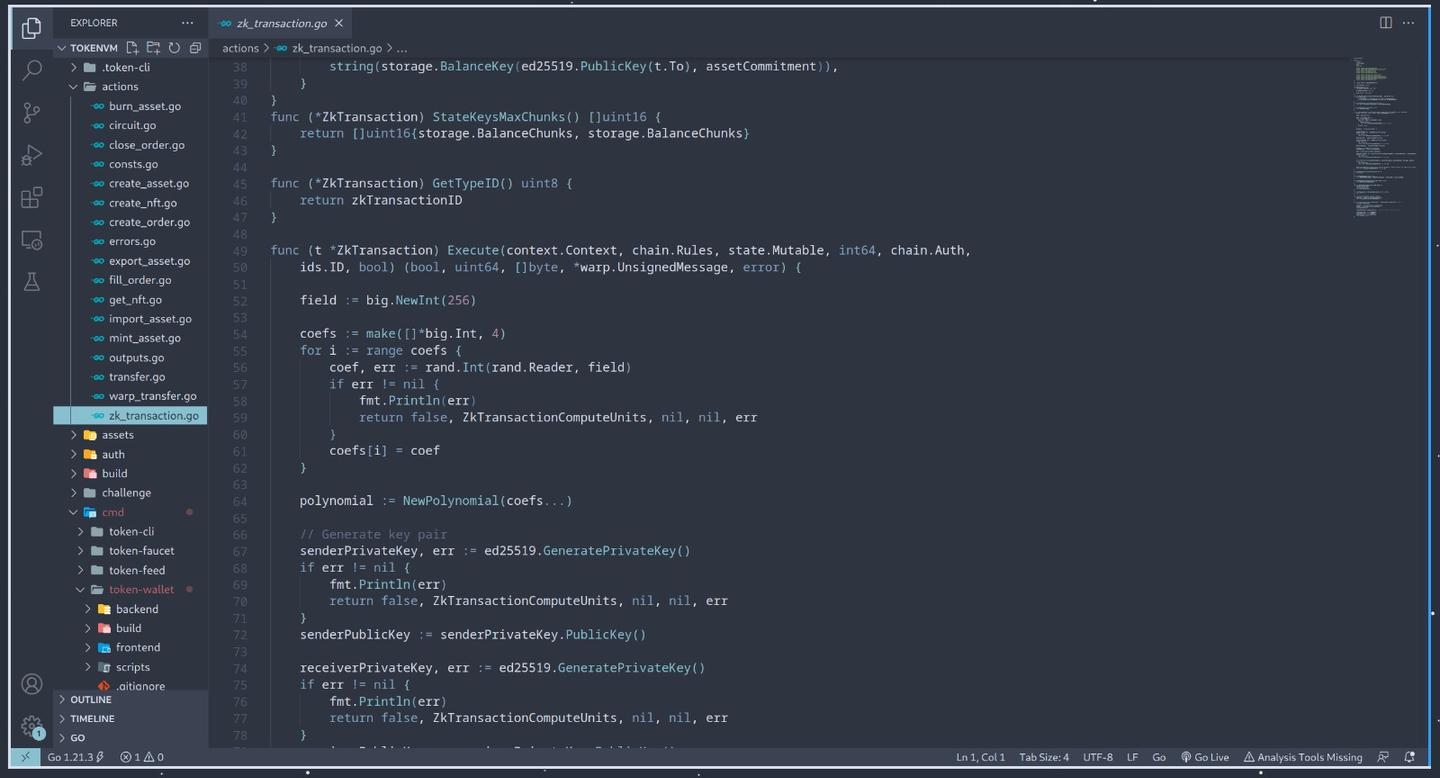Screen dimensions: 1440x778
Task: Open mint_asset.go file
Action: [130, 338]
